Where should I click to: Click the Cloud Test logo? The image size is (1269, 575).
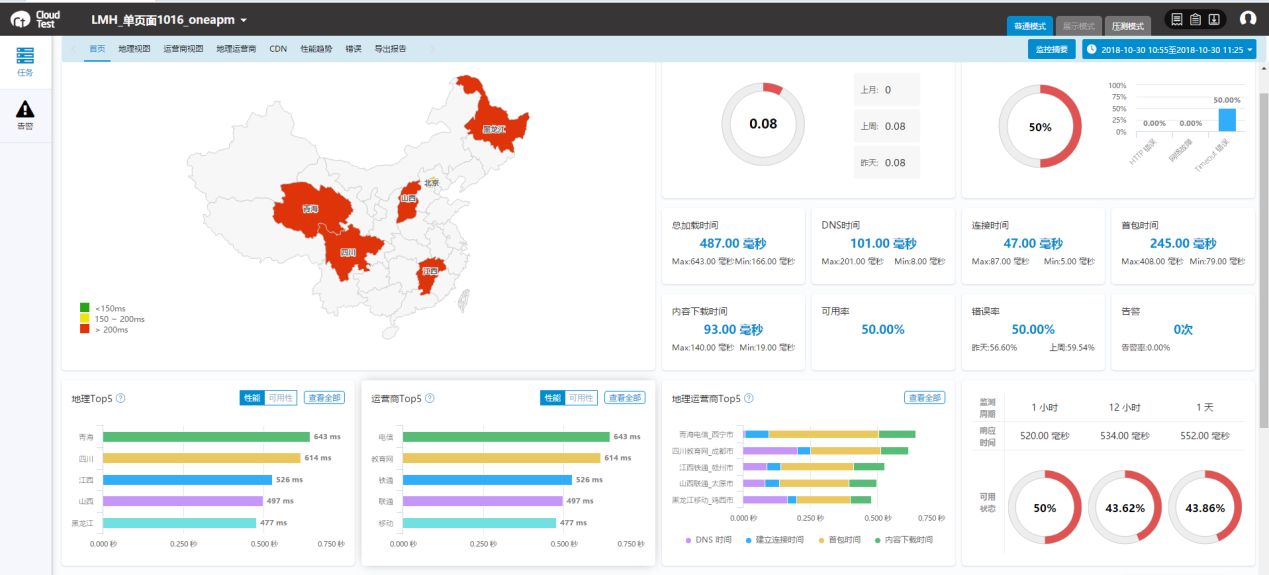37,18
